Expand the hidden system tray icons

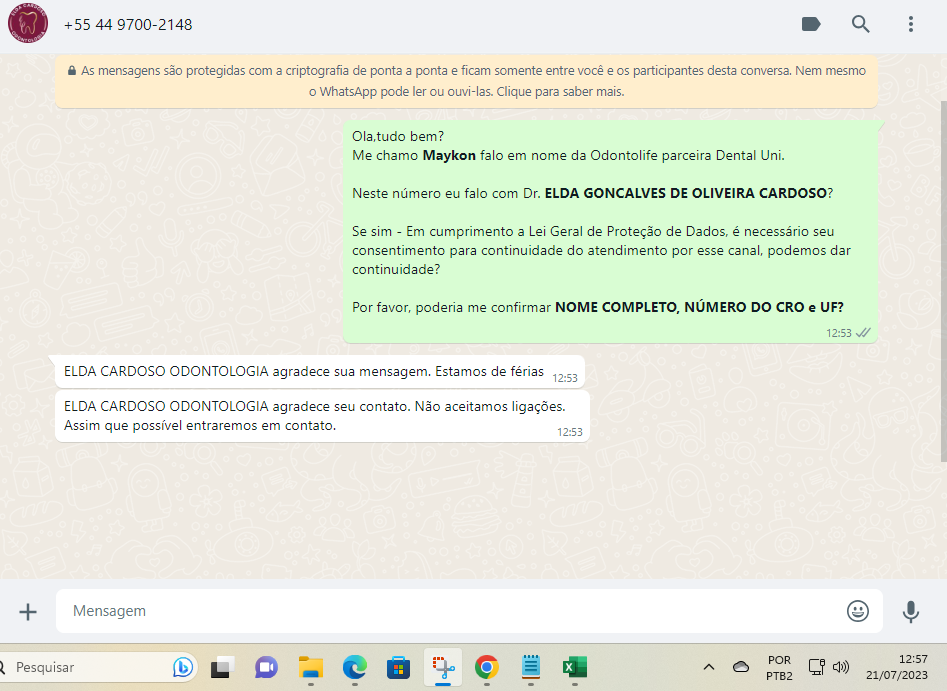coord(709,667)
